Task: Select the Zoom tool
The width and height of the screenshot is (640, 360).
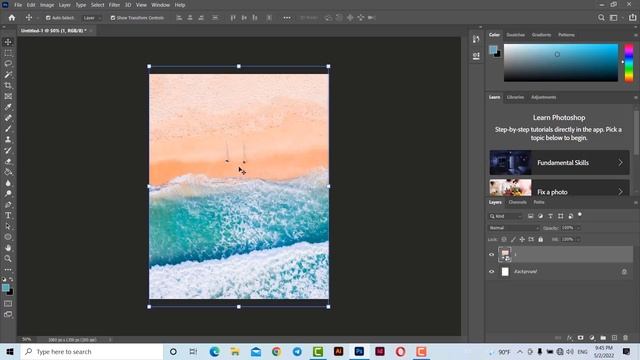Action: pyautogui.click(x=8, y=258)
